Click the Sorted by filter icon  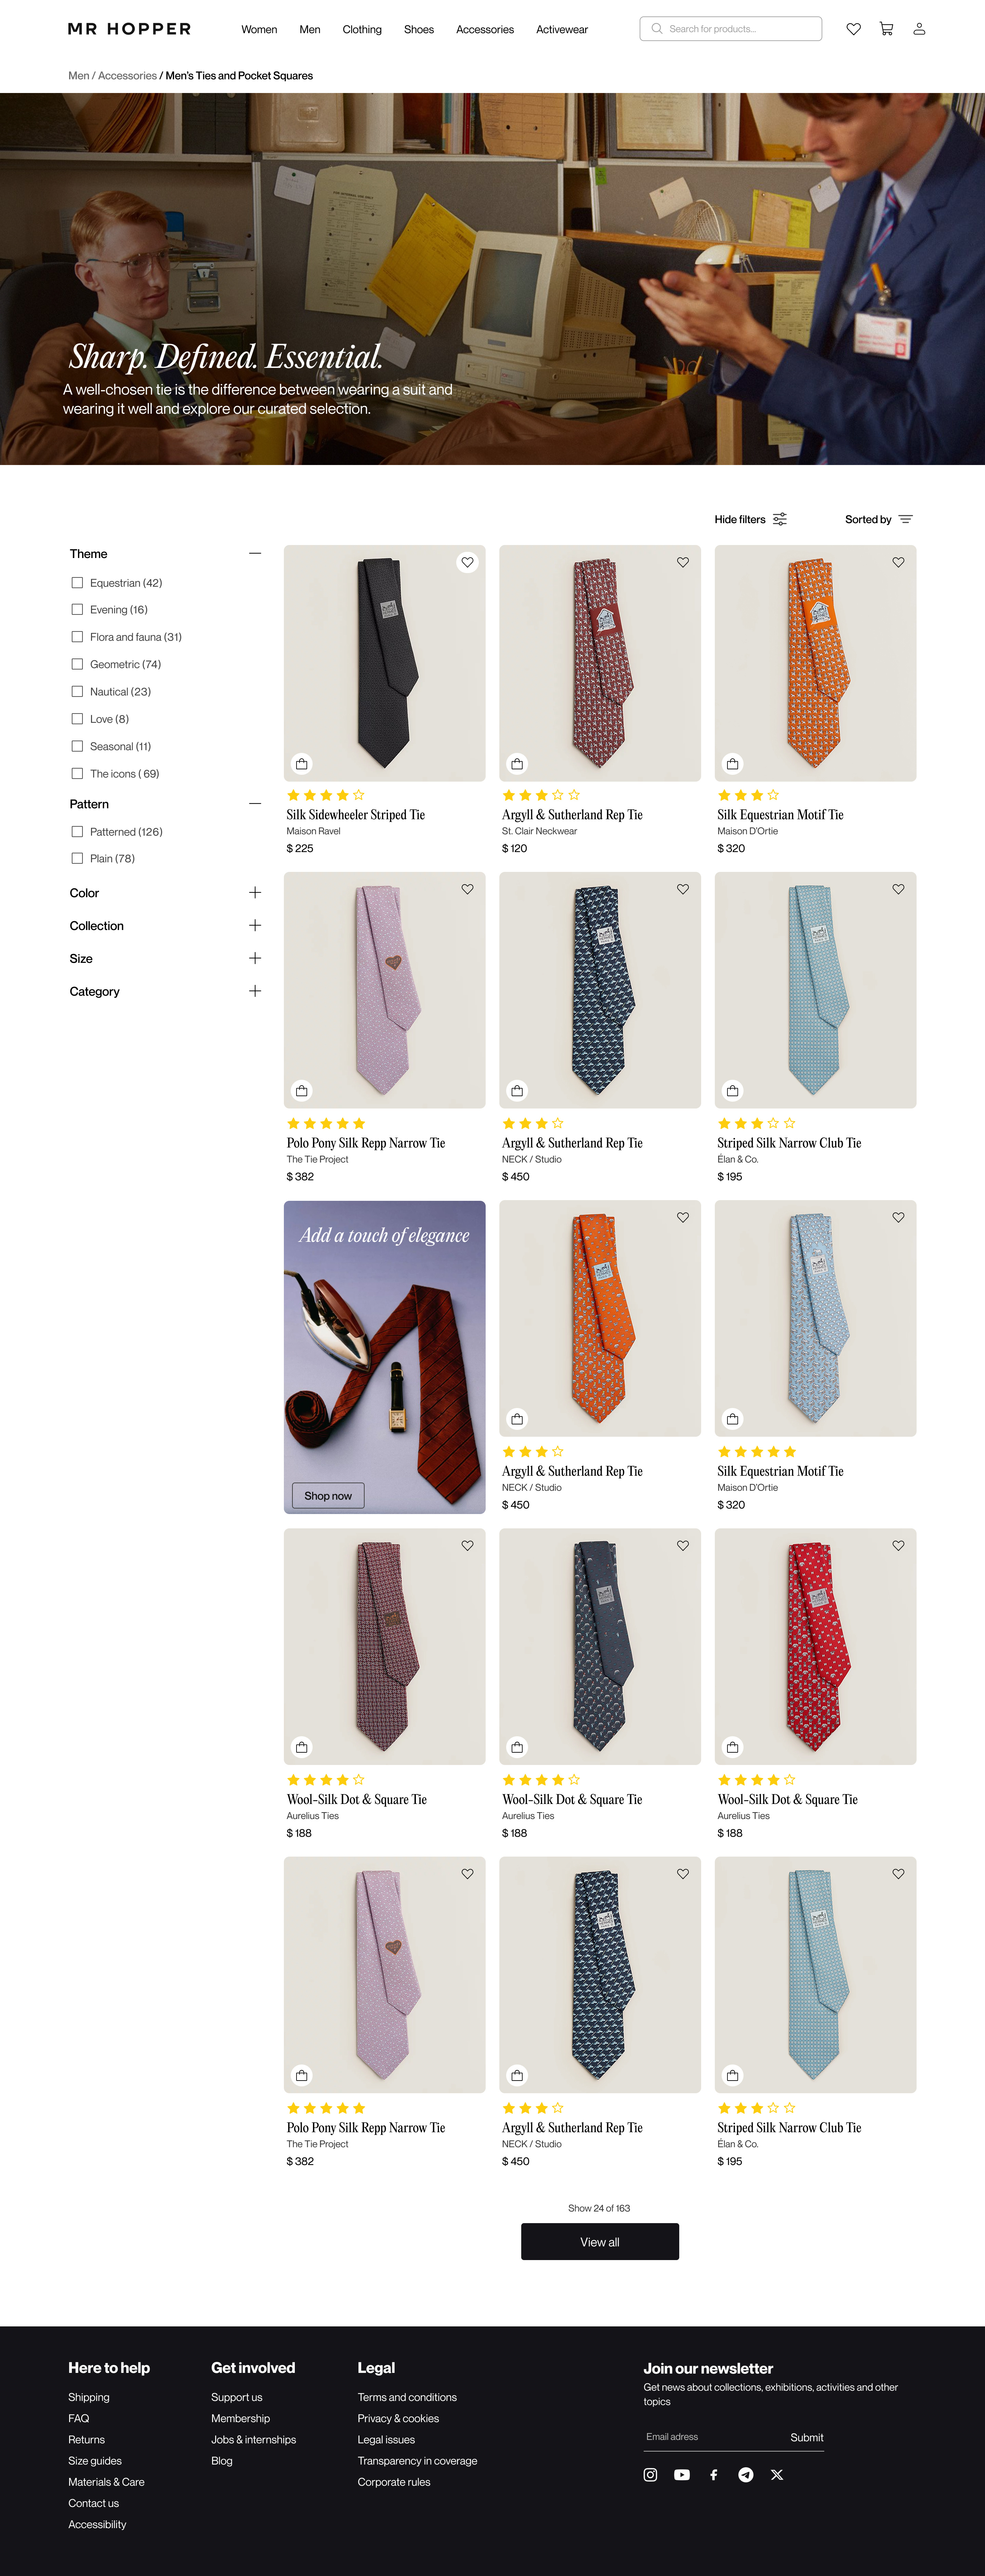click(906, 519)
